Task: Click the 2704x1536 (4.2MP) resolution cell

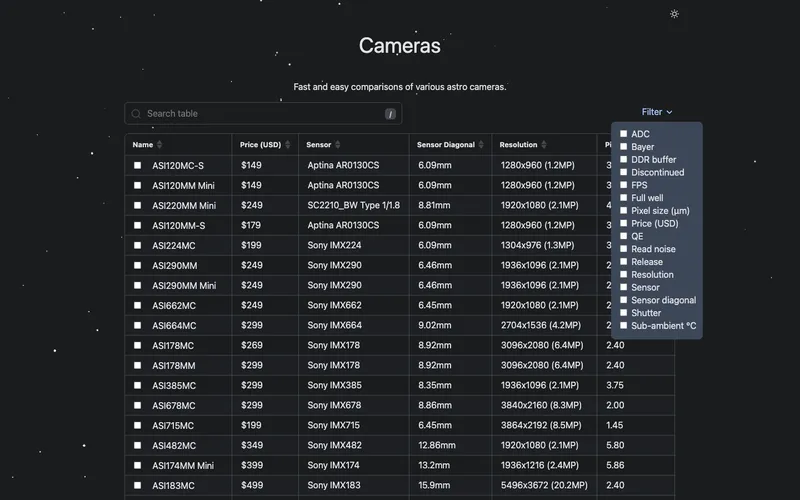Action: 541,325
